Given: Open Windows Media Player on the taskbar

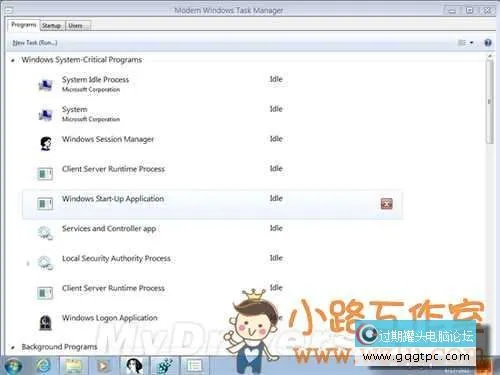Looking at the screenshot, I should point(103,366).
